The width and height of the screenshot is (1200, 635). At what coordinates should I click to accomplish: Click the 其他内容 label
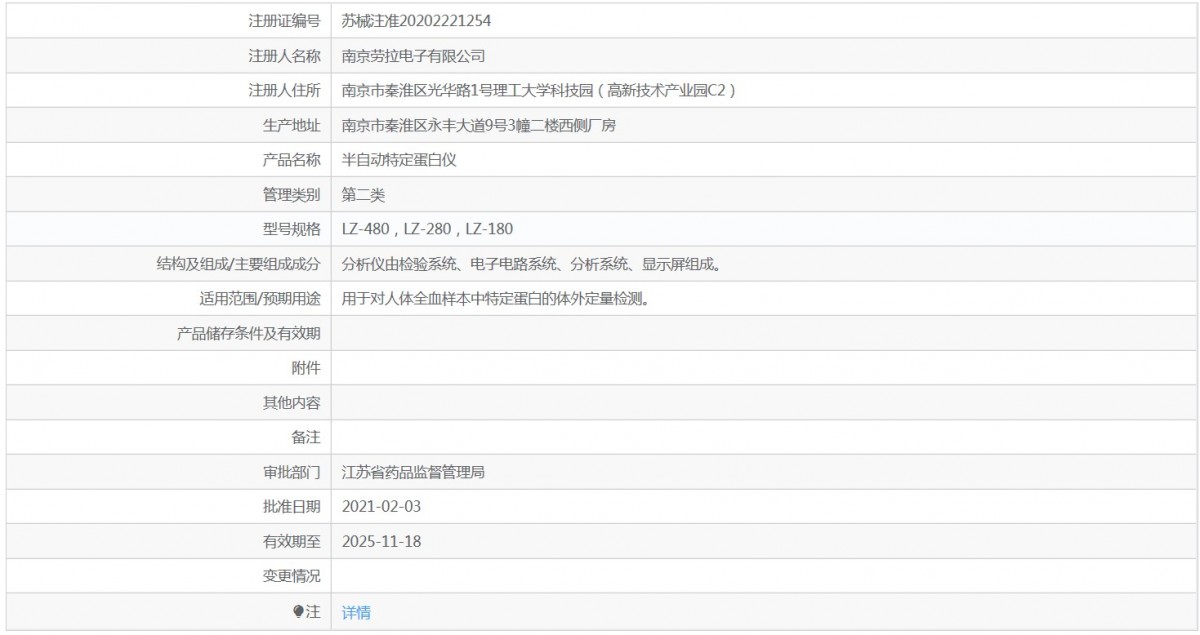291,403
